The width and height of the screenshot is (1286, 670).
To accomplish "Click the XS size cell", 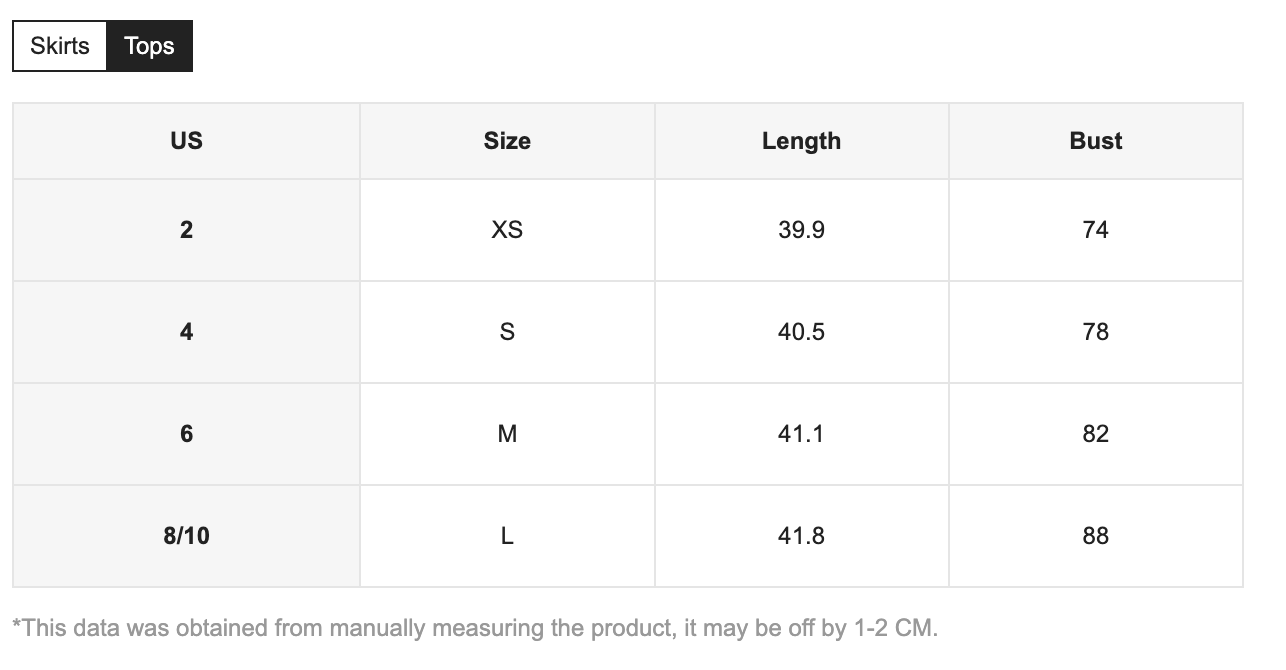I will tap(507, 230).
